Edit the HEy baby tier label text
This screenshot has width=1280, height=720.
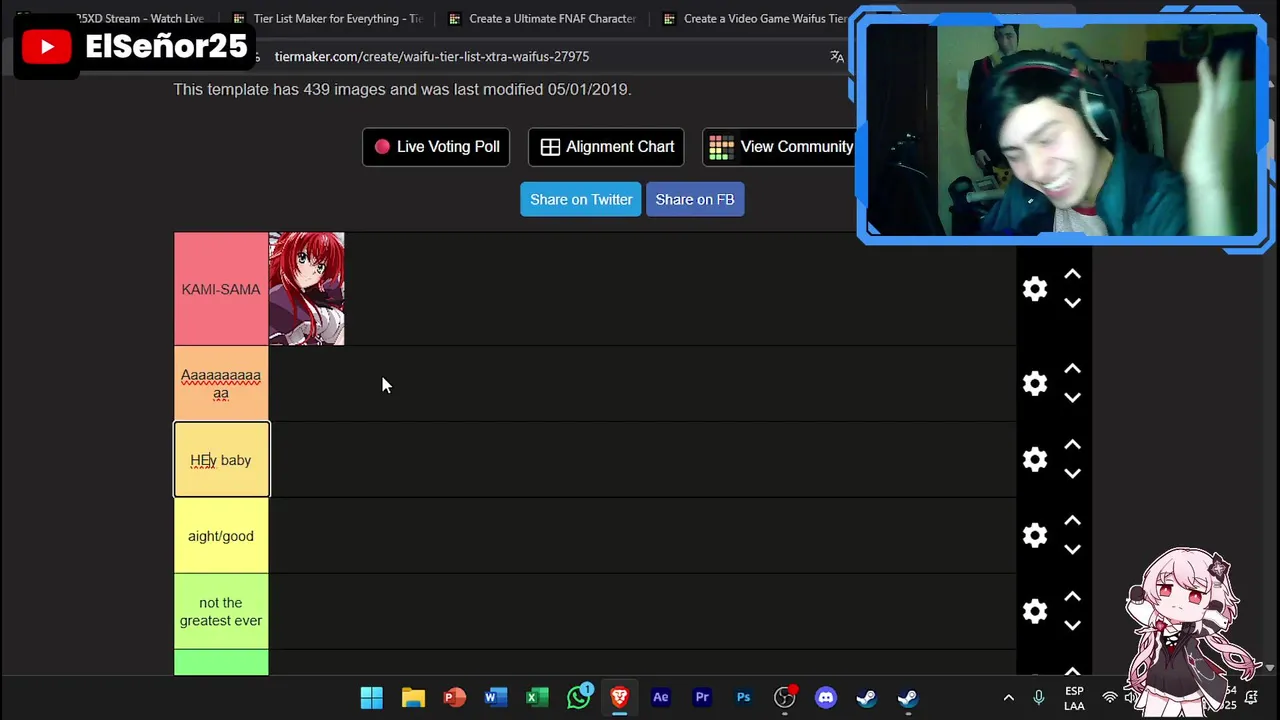pos(221,460)
